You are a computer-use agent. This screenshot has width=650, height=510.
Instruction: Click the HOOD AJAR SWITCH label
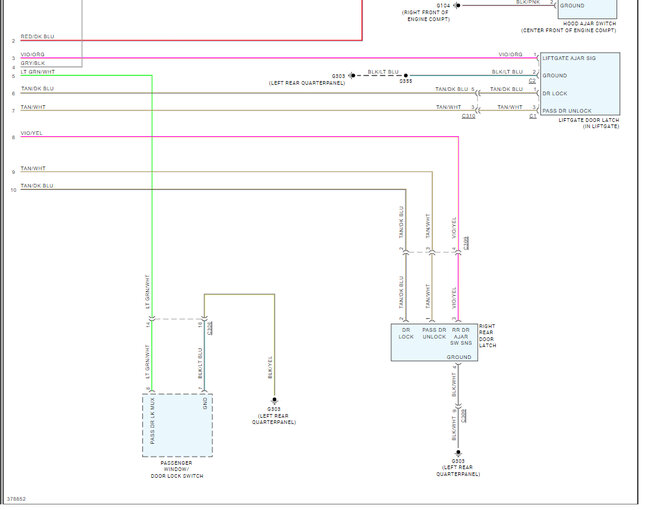pos(589,24)
